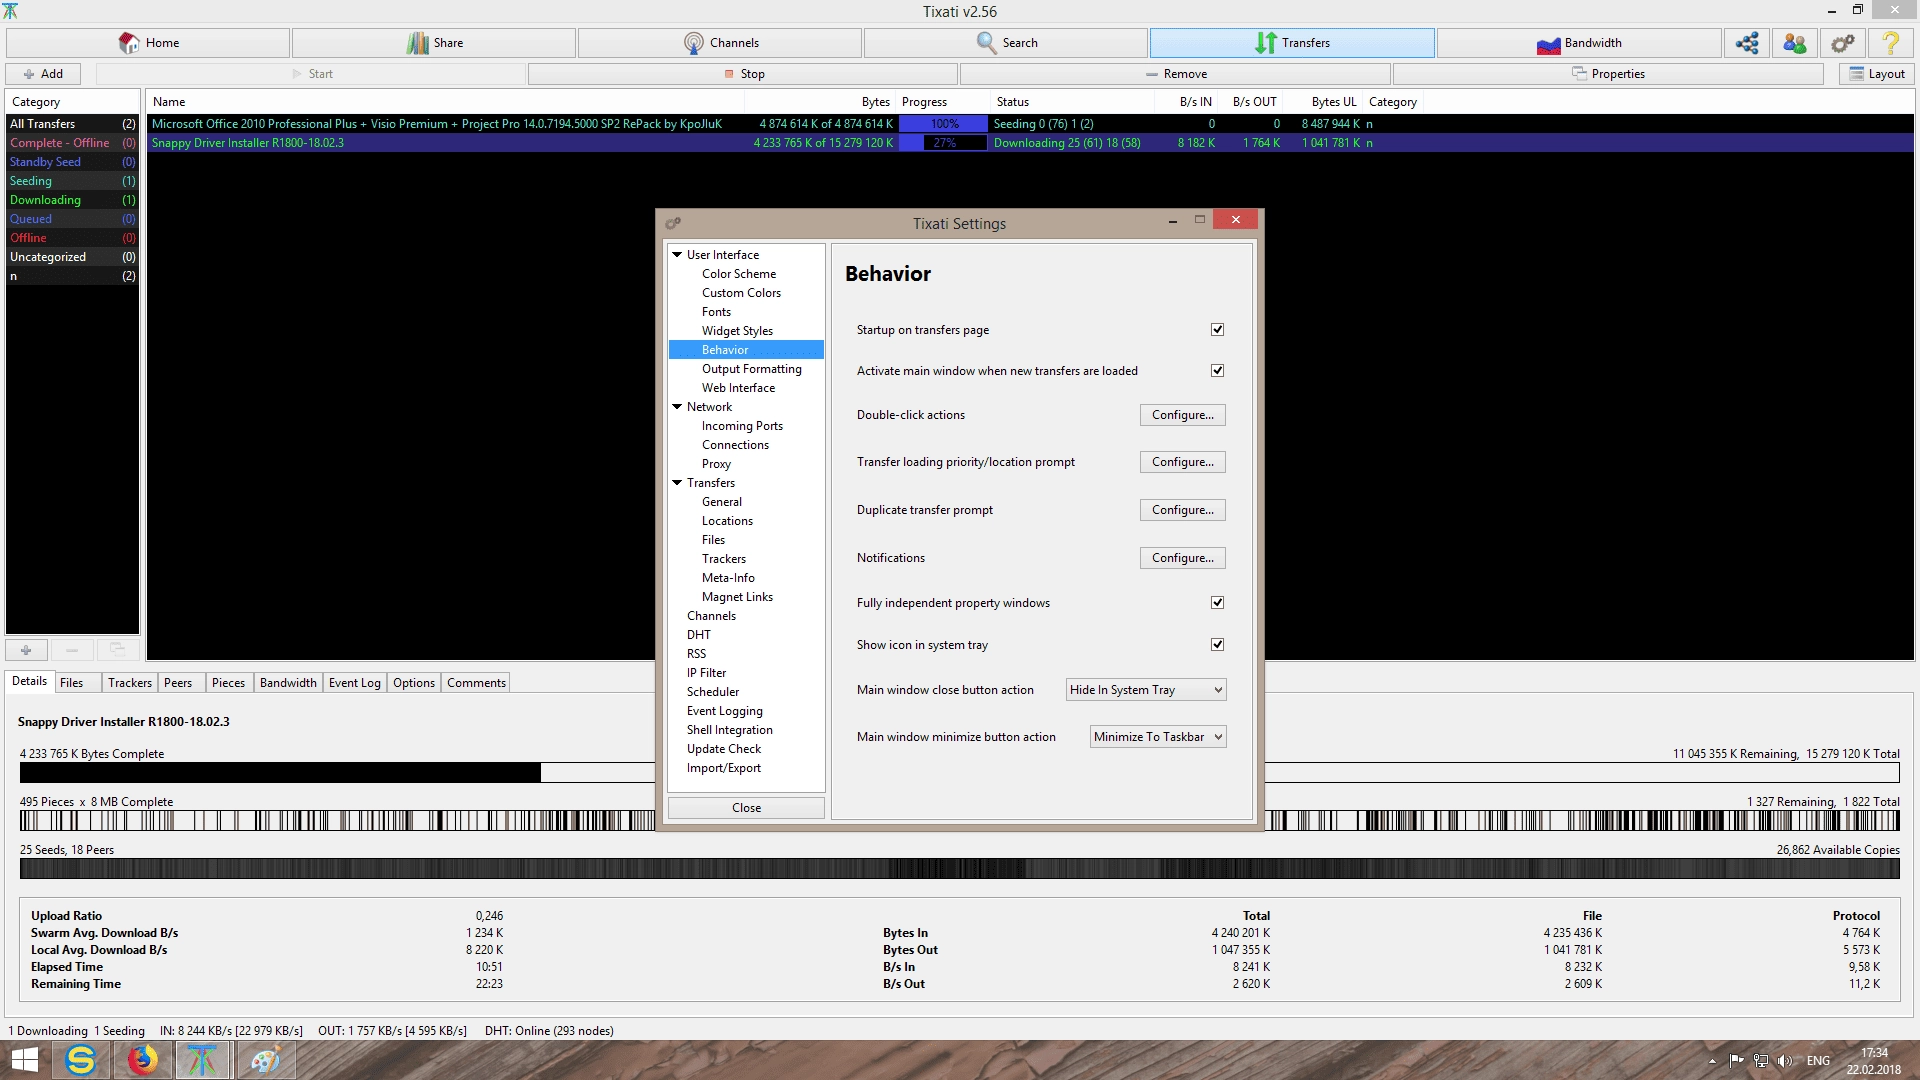
Task: Configure Transfer loading priority/location prompt
Action: 1183,461
